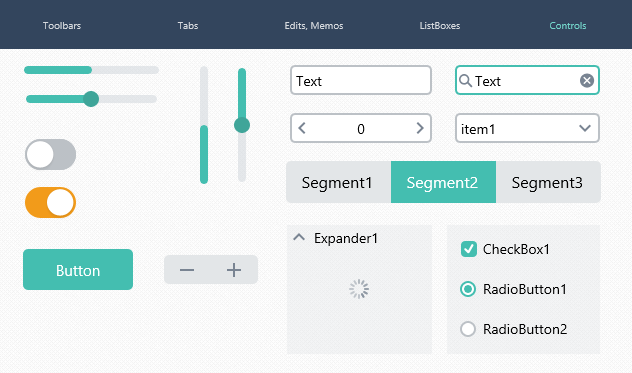Viewport: 632px width, 373px height.
Task: Click the minus icon button
Action: click(x=187, y=270)
